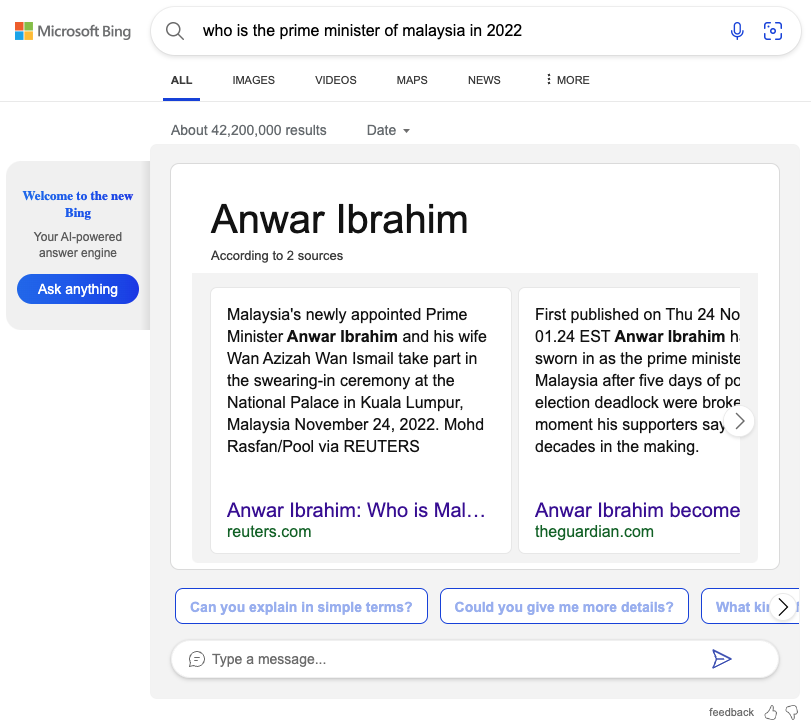Screen dimensions: 811x727
Task: Click the theguardian.com source URL
Action: coord(594,532)
